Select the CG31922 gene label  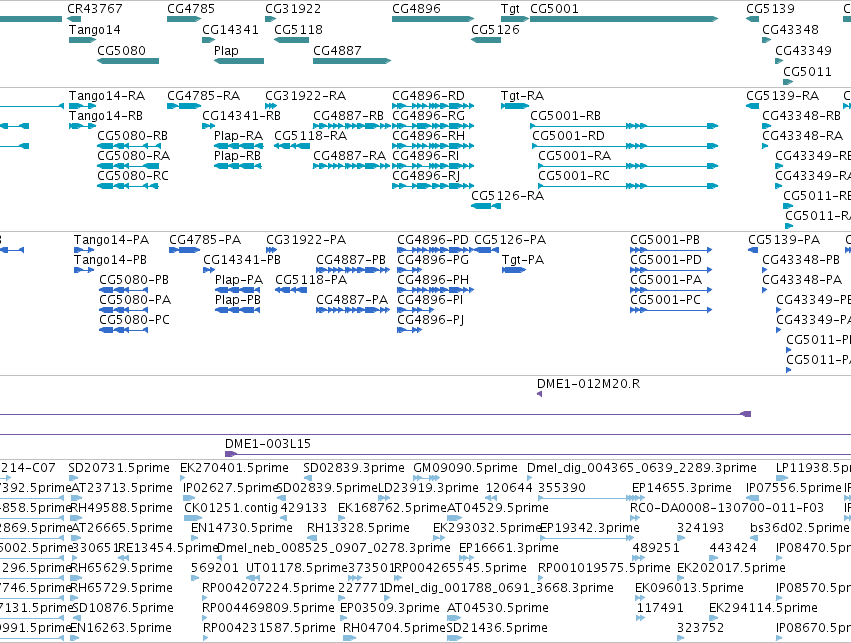click(293, 9)
